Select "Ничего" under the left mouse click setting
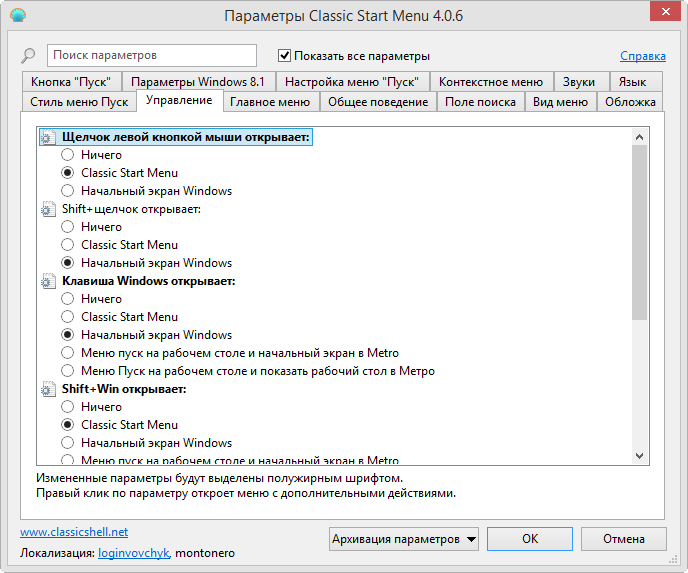688x573 pixels. (68, 155)
